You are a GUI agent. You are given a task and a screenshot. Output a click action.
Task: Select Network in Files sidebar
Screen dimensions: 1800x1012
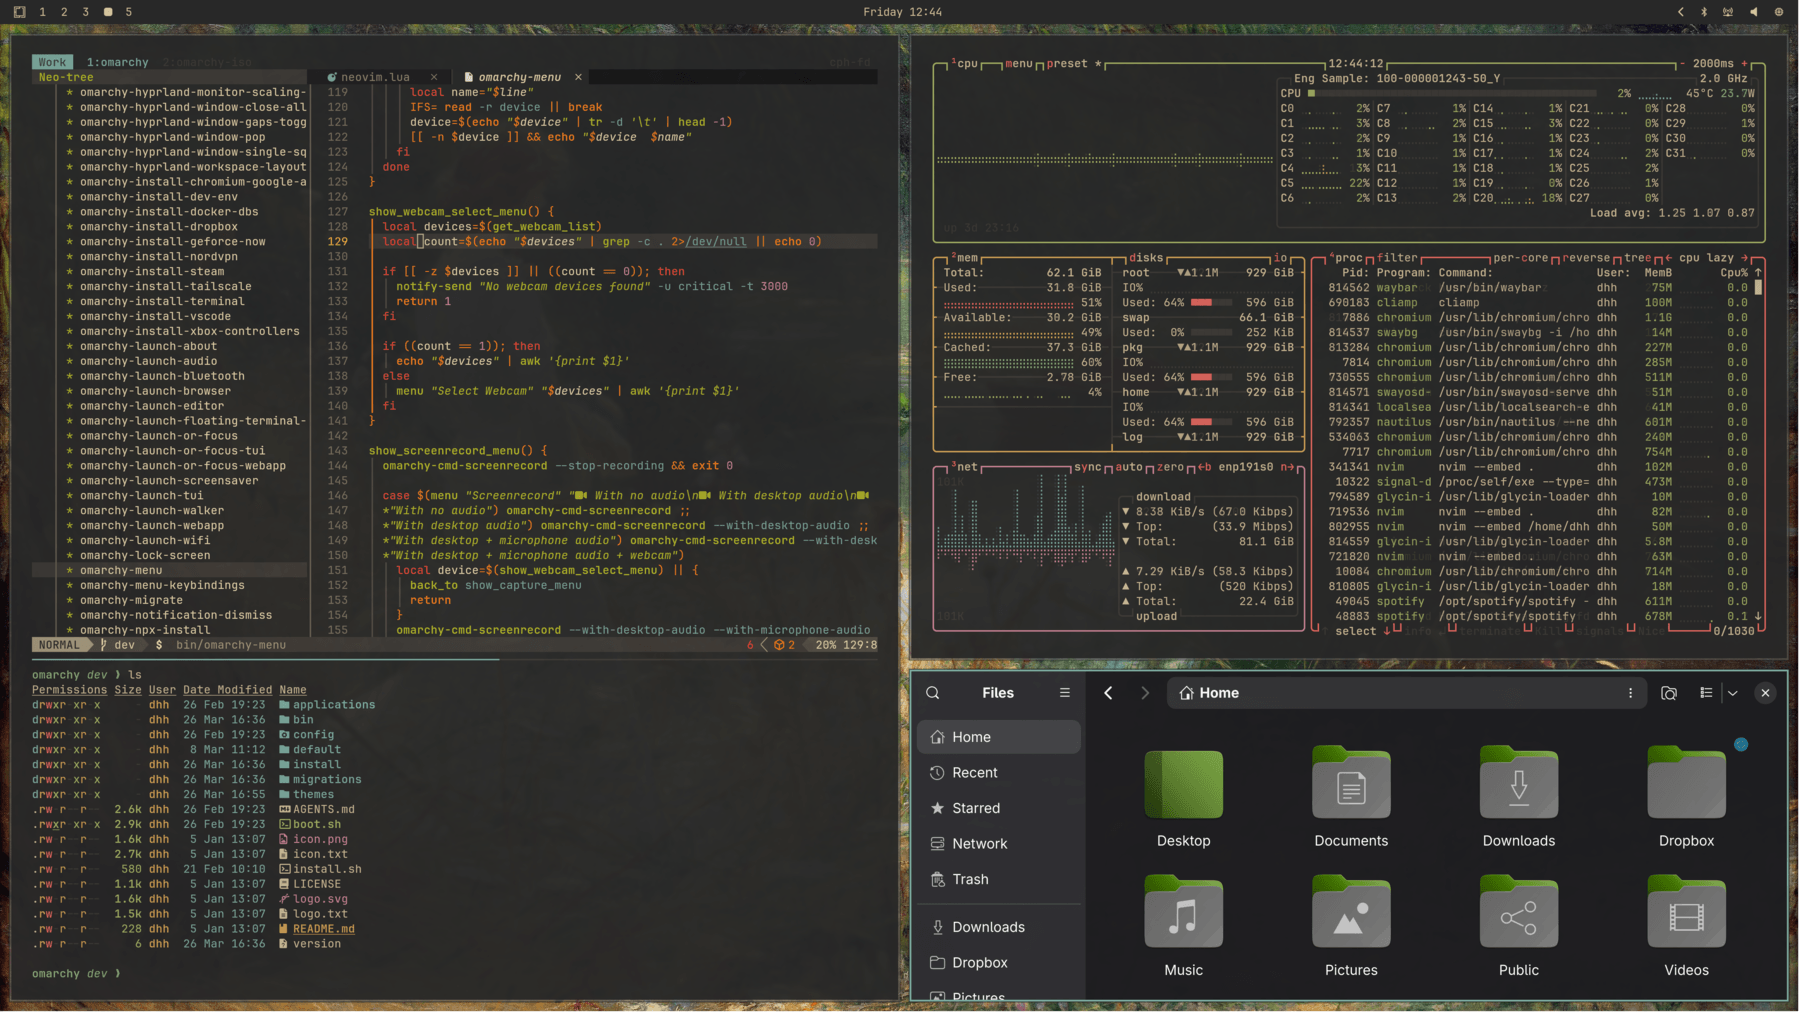tap(998, 844)
